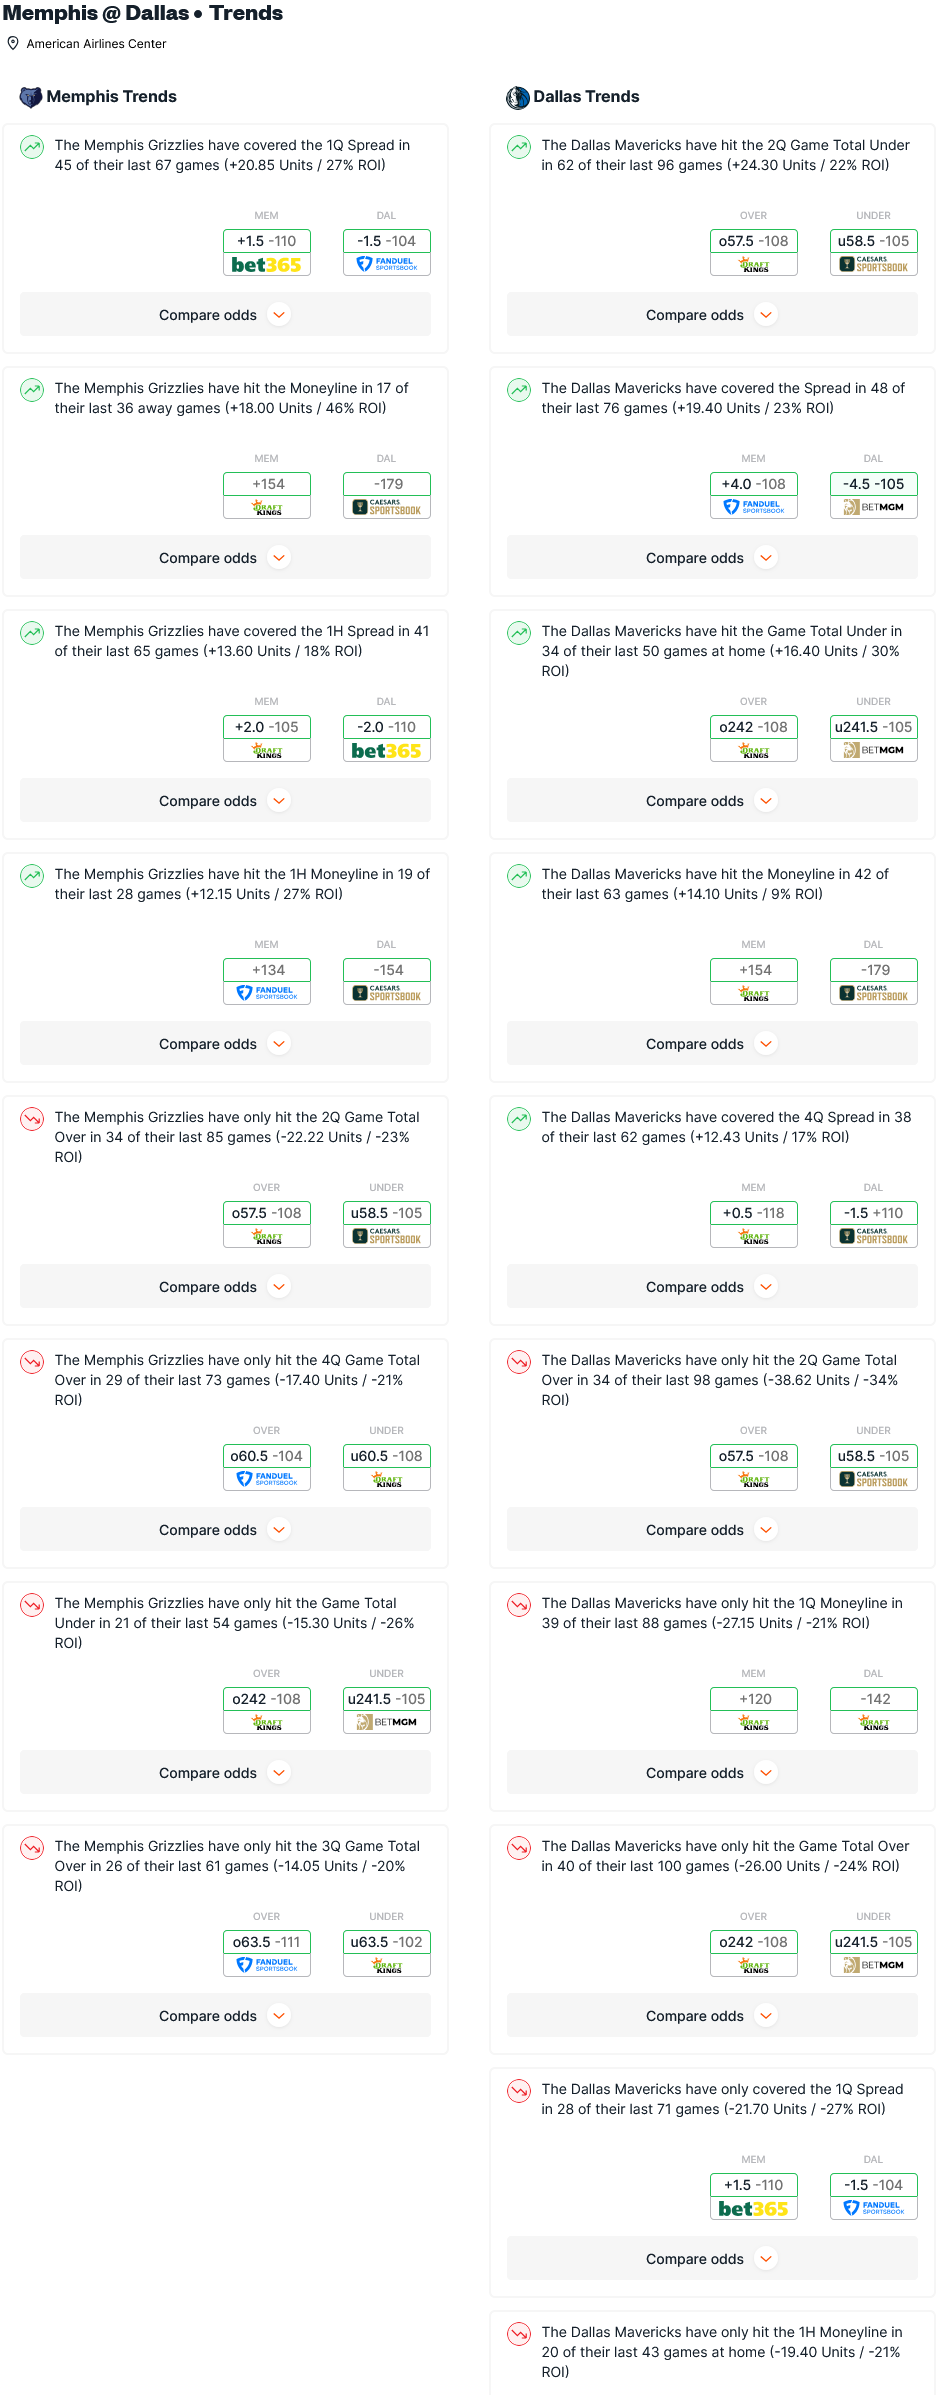Click the Memphis Grizzlies logo icon

coord(31,97)
